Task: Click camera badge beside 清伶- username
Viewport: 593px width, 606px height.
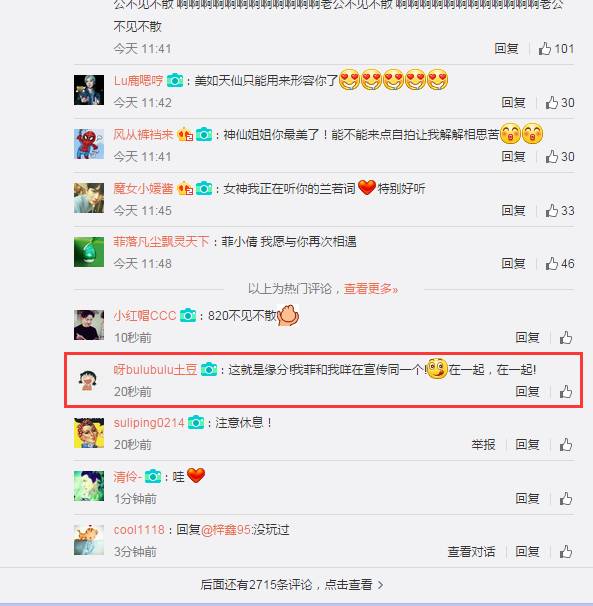Action: tap(153, 477)
